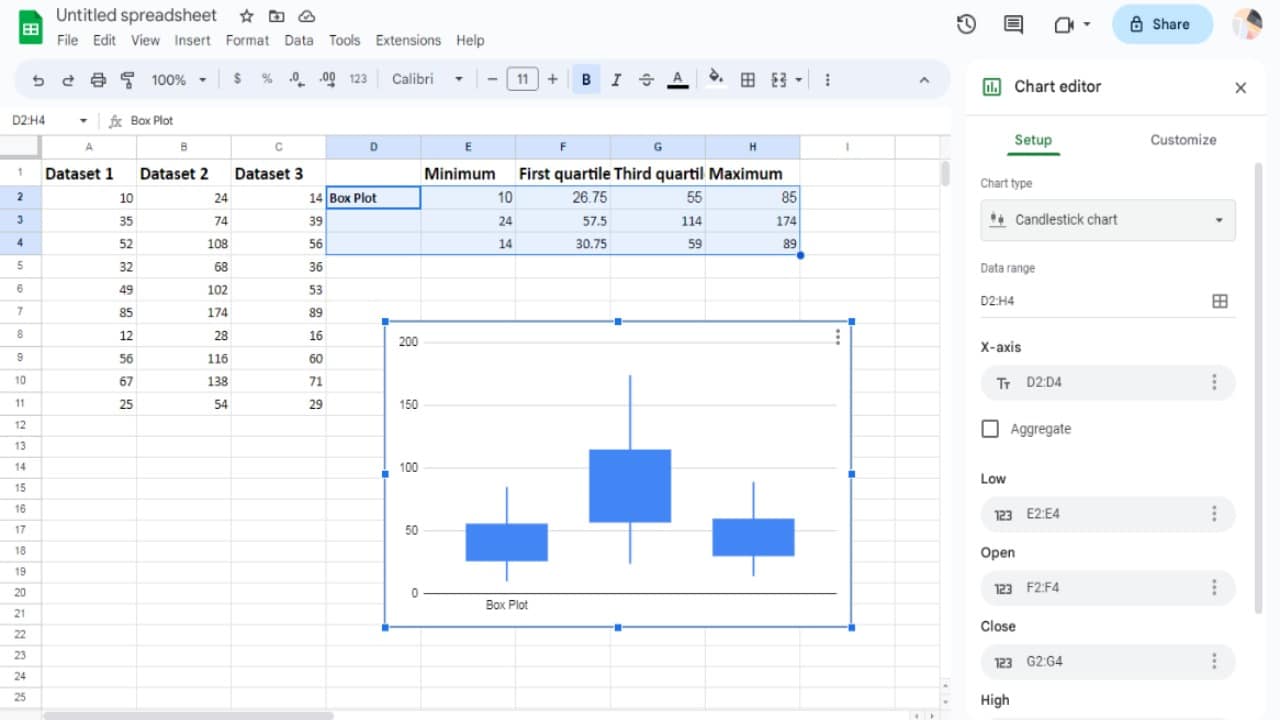Screen dimensions: 1280x720
Task: Click the Untitled spreadsheet title
Action: [136, 15]
